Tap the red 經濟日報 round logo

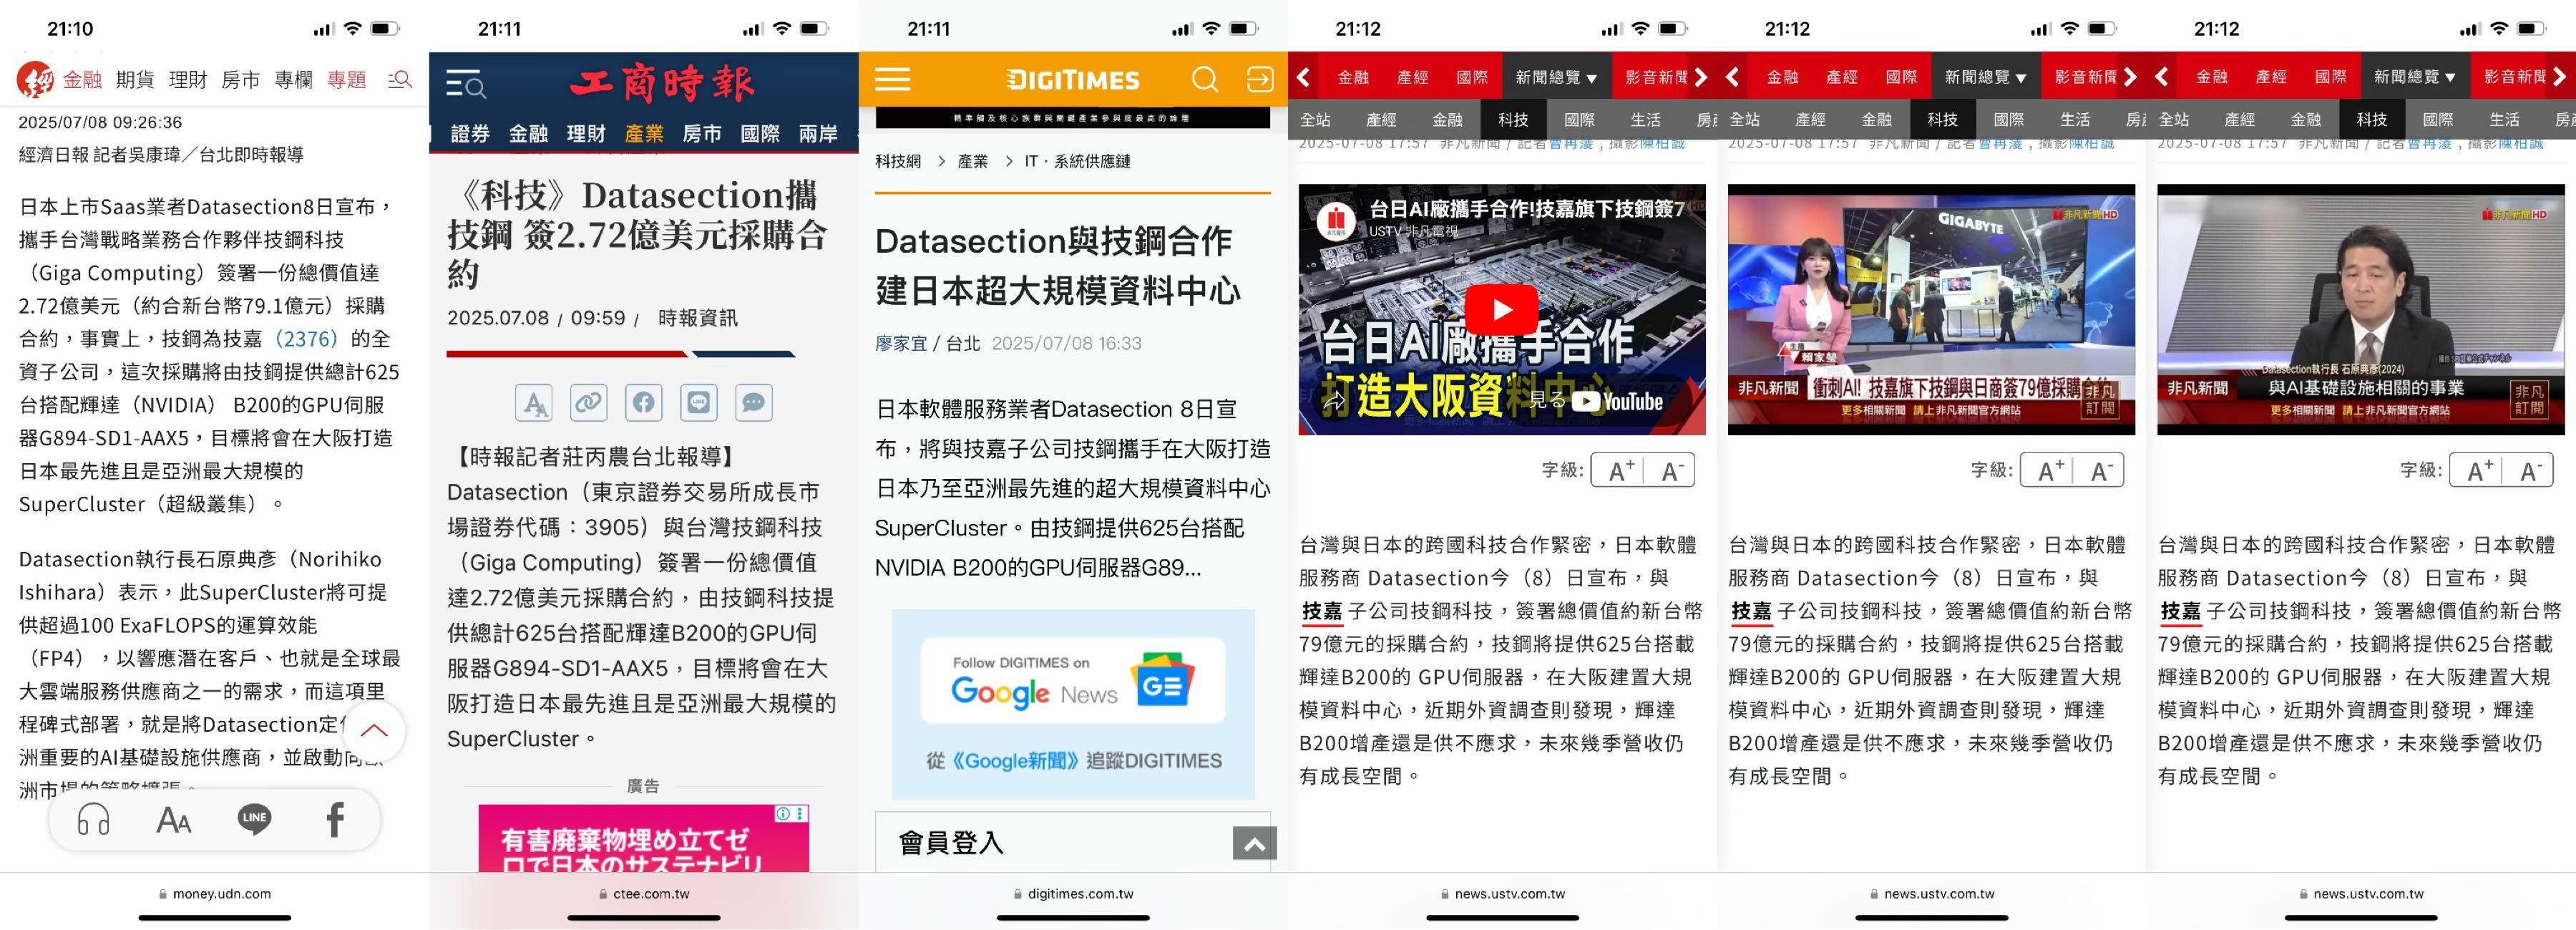(35, 79)
